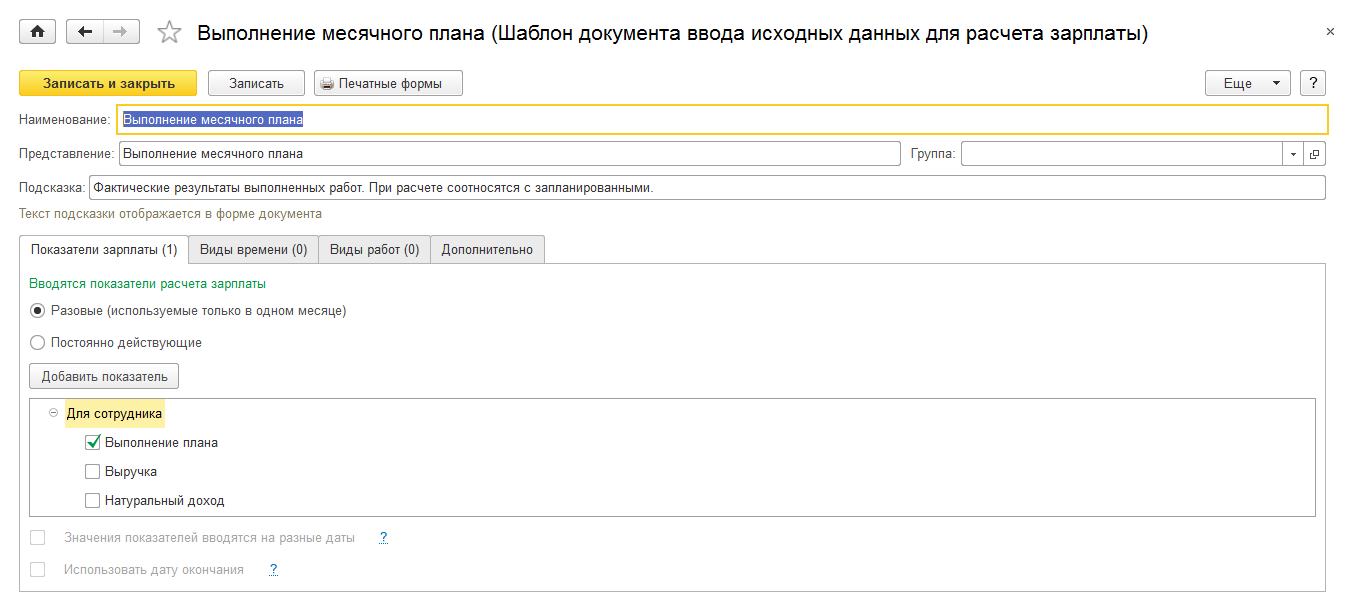Click the open-selection icon beside Группа field
The image size is (1352, 606).
pyautogui.click(x=1315, y=154)
